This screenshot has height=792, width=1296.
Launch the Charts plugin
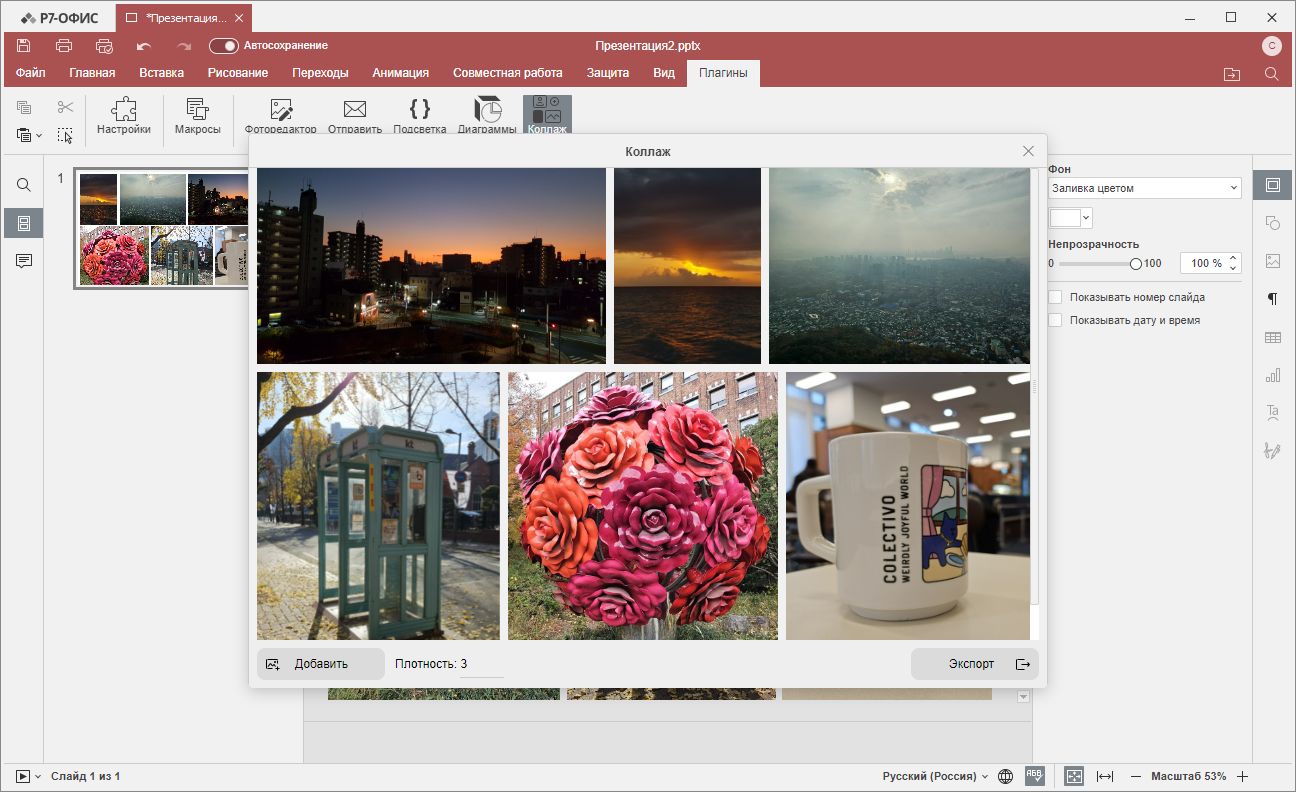pyautogui.click(x=487, y=115)
